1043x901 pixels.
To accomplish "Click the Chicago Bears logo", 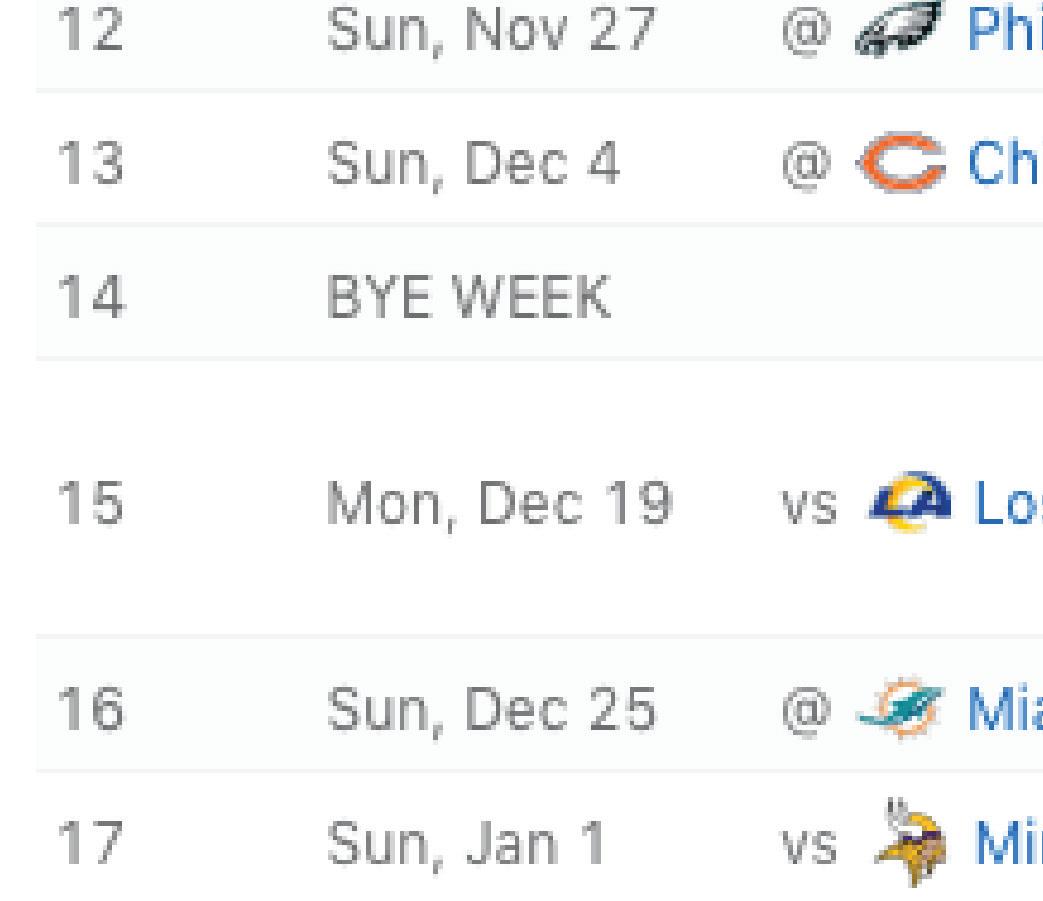I will point(902,162).
